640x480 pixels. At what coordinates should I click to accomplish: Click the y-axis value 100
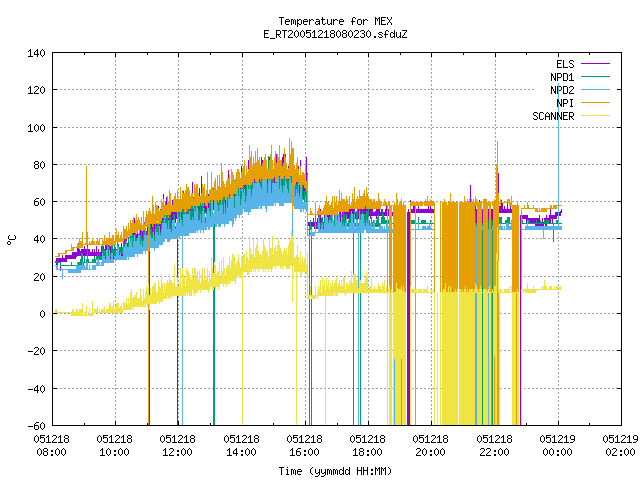(36, 128)
